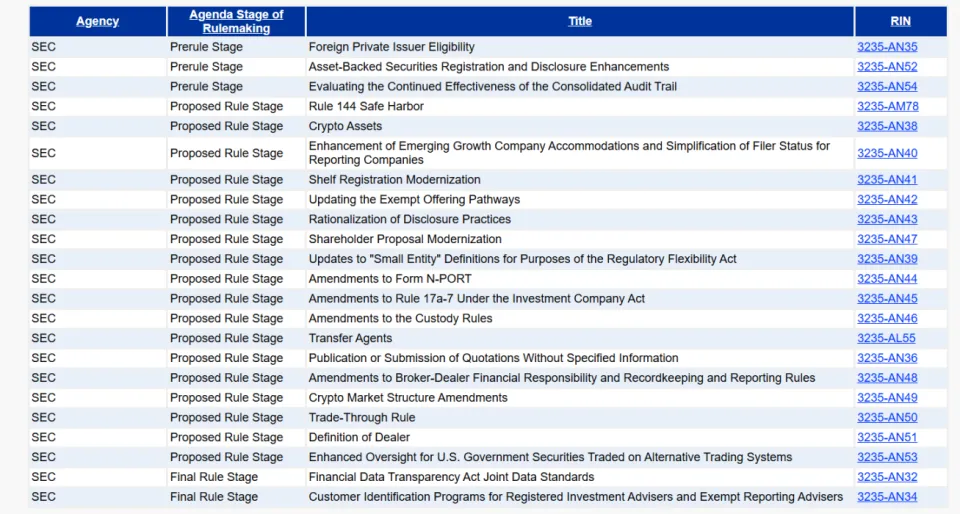This screenshot has height=514, width=960.
Task: Open RIN 3235-AN40 link
Action: 887,153
